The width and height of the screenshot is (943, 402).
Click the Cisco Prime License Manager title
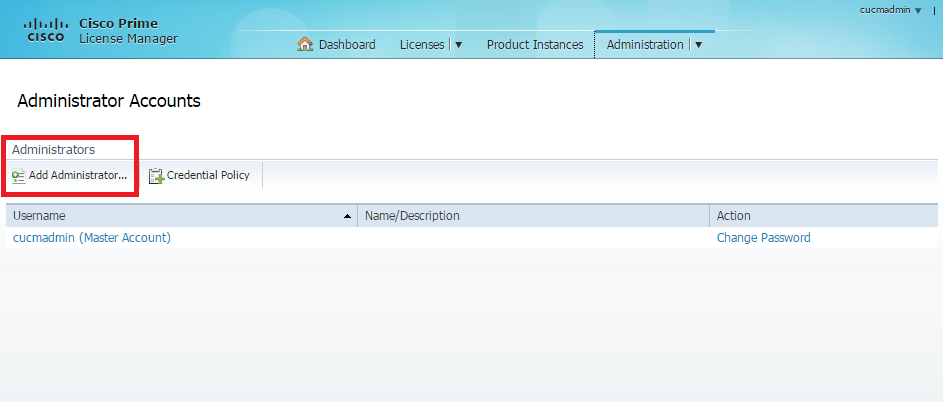[x=128, y=31]
